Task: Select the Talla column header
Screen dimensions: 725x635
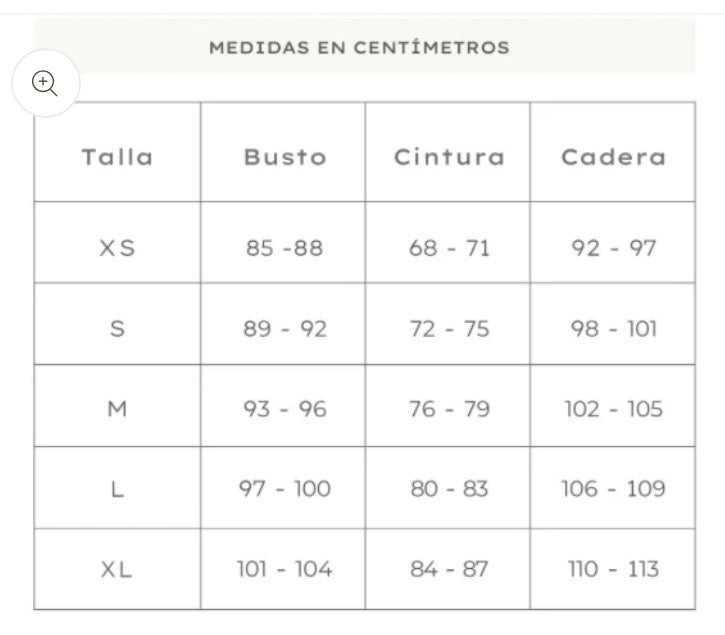Action: click(x=117, y=157)
